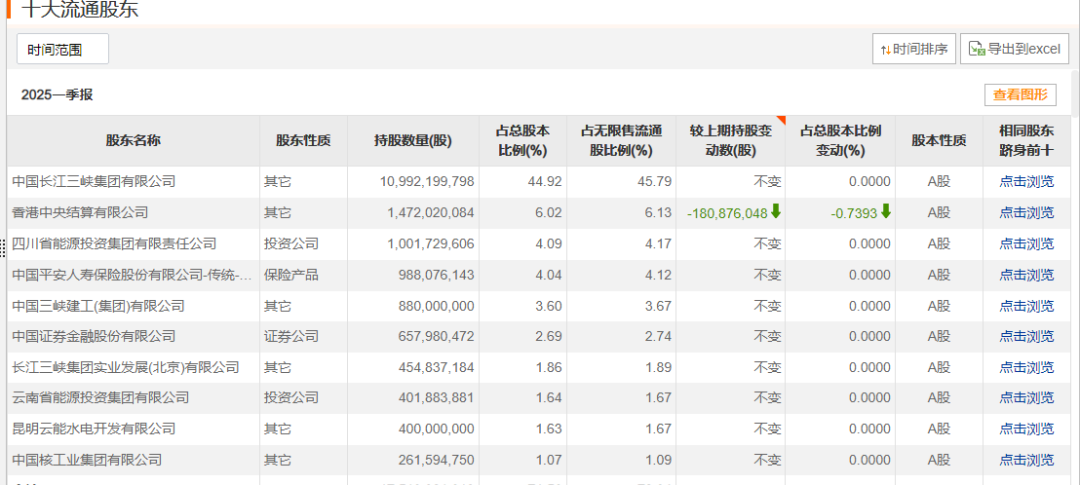The width and height of the screenshot is (1080, 485).
Task: Click holding amount 1,001,729,606
Action: (431, 244)
